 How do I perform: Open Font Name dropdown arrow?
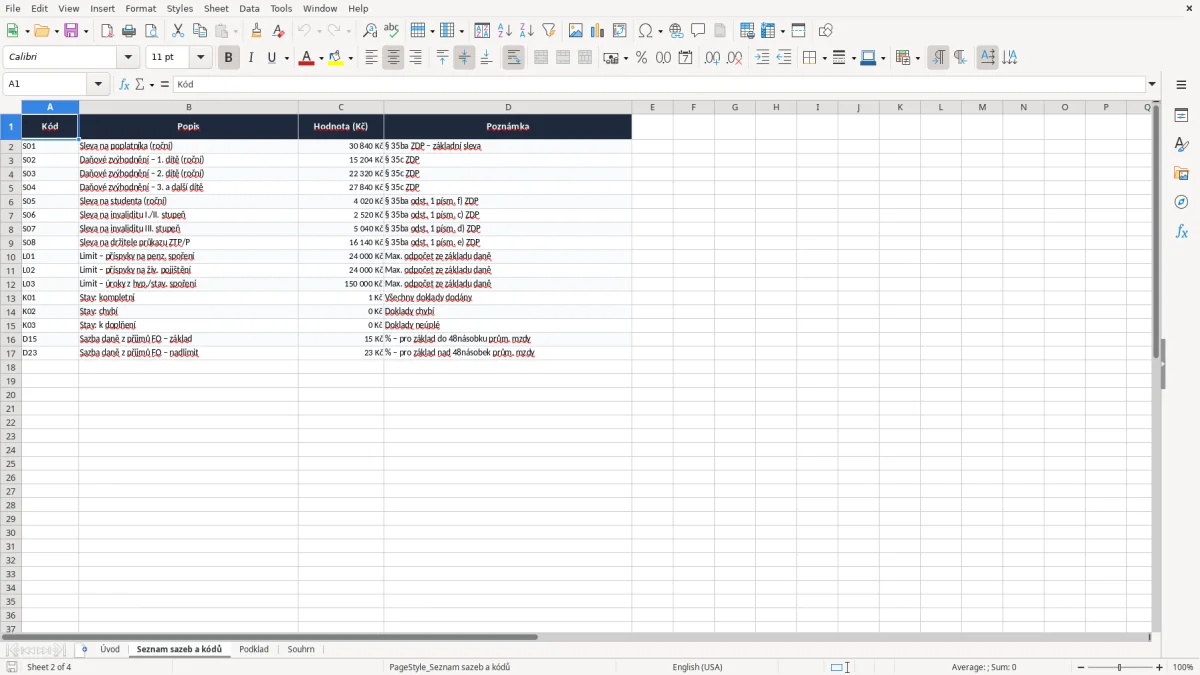click(x=128, y=58)
